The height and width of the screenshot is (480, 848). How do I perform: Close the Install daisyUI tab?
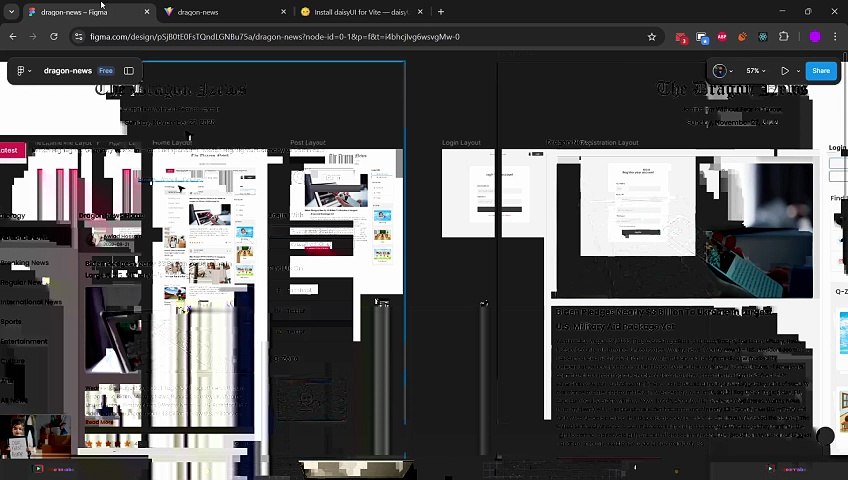(x=420, y=12)
